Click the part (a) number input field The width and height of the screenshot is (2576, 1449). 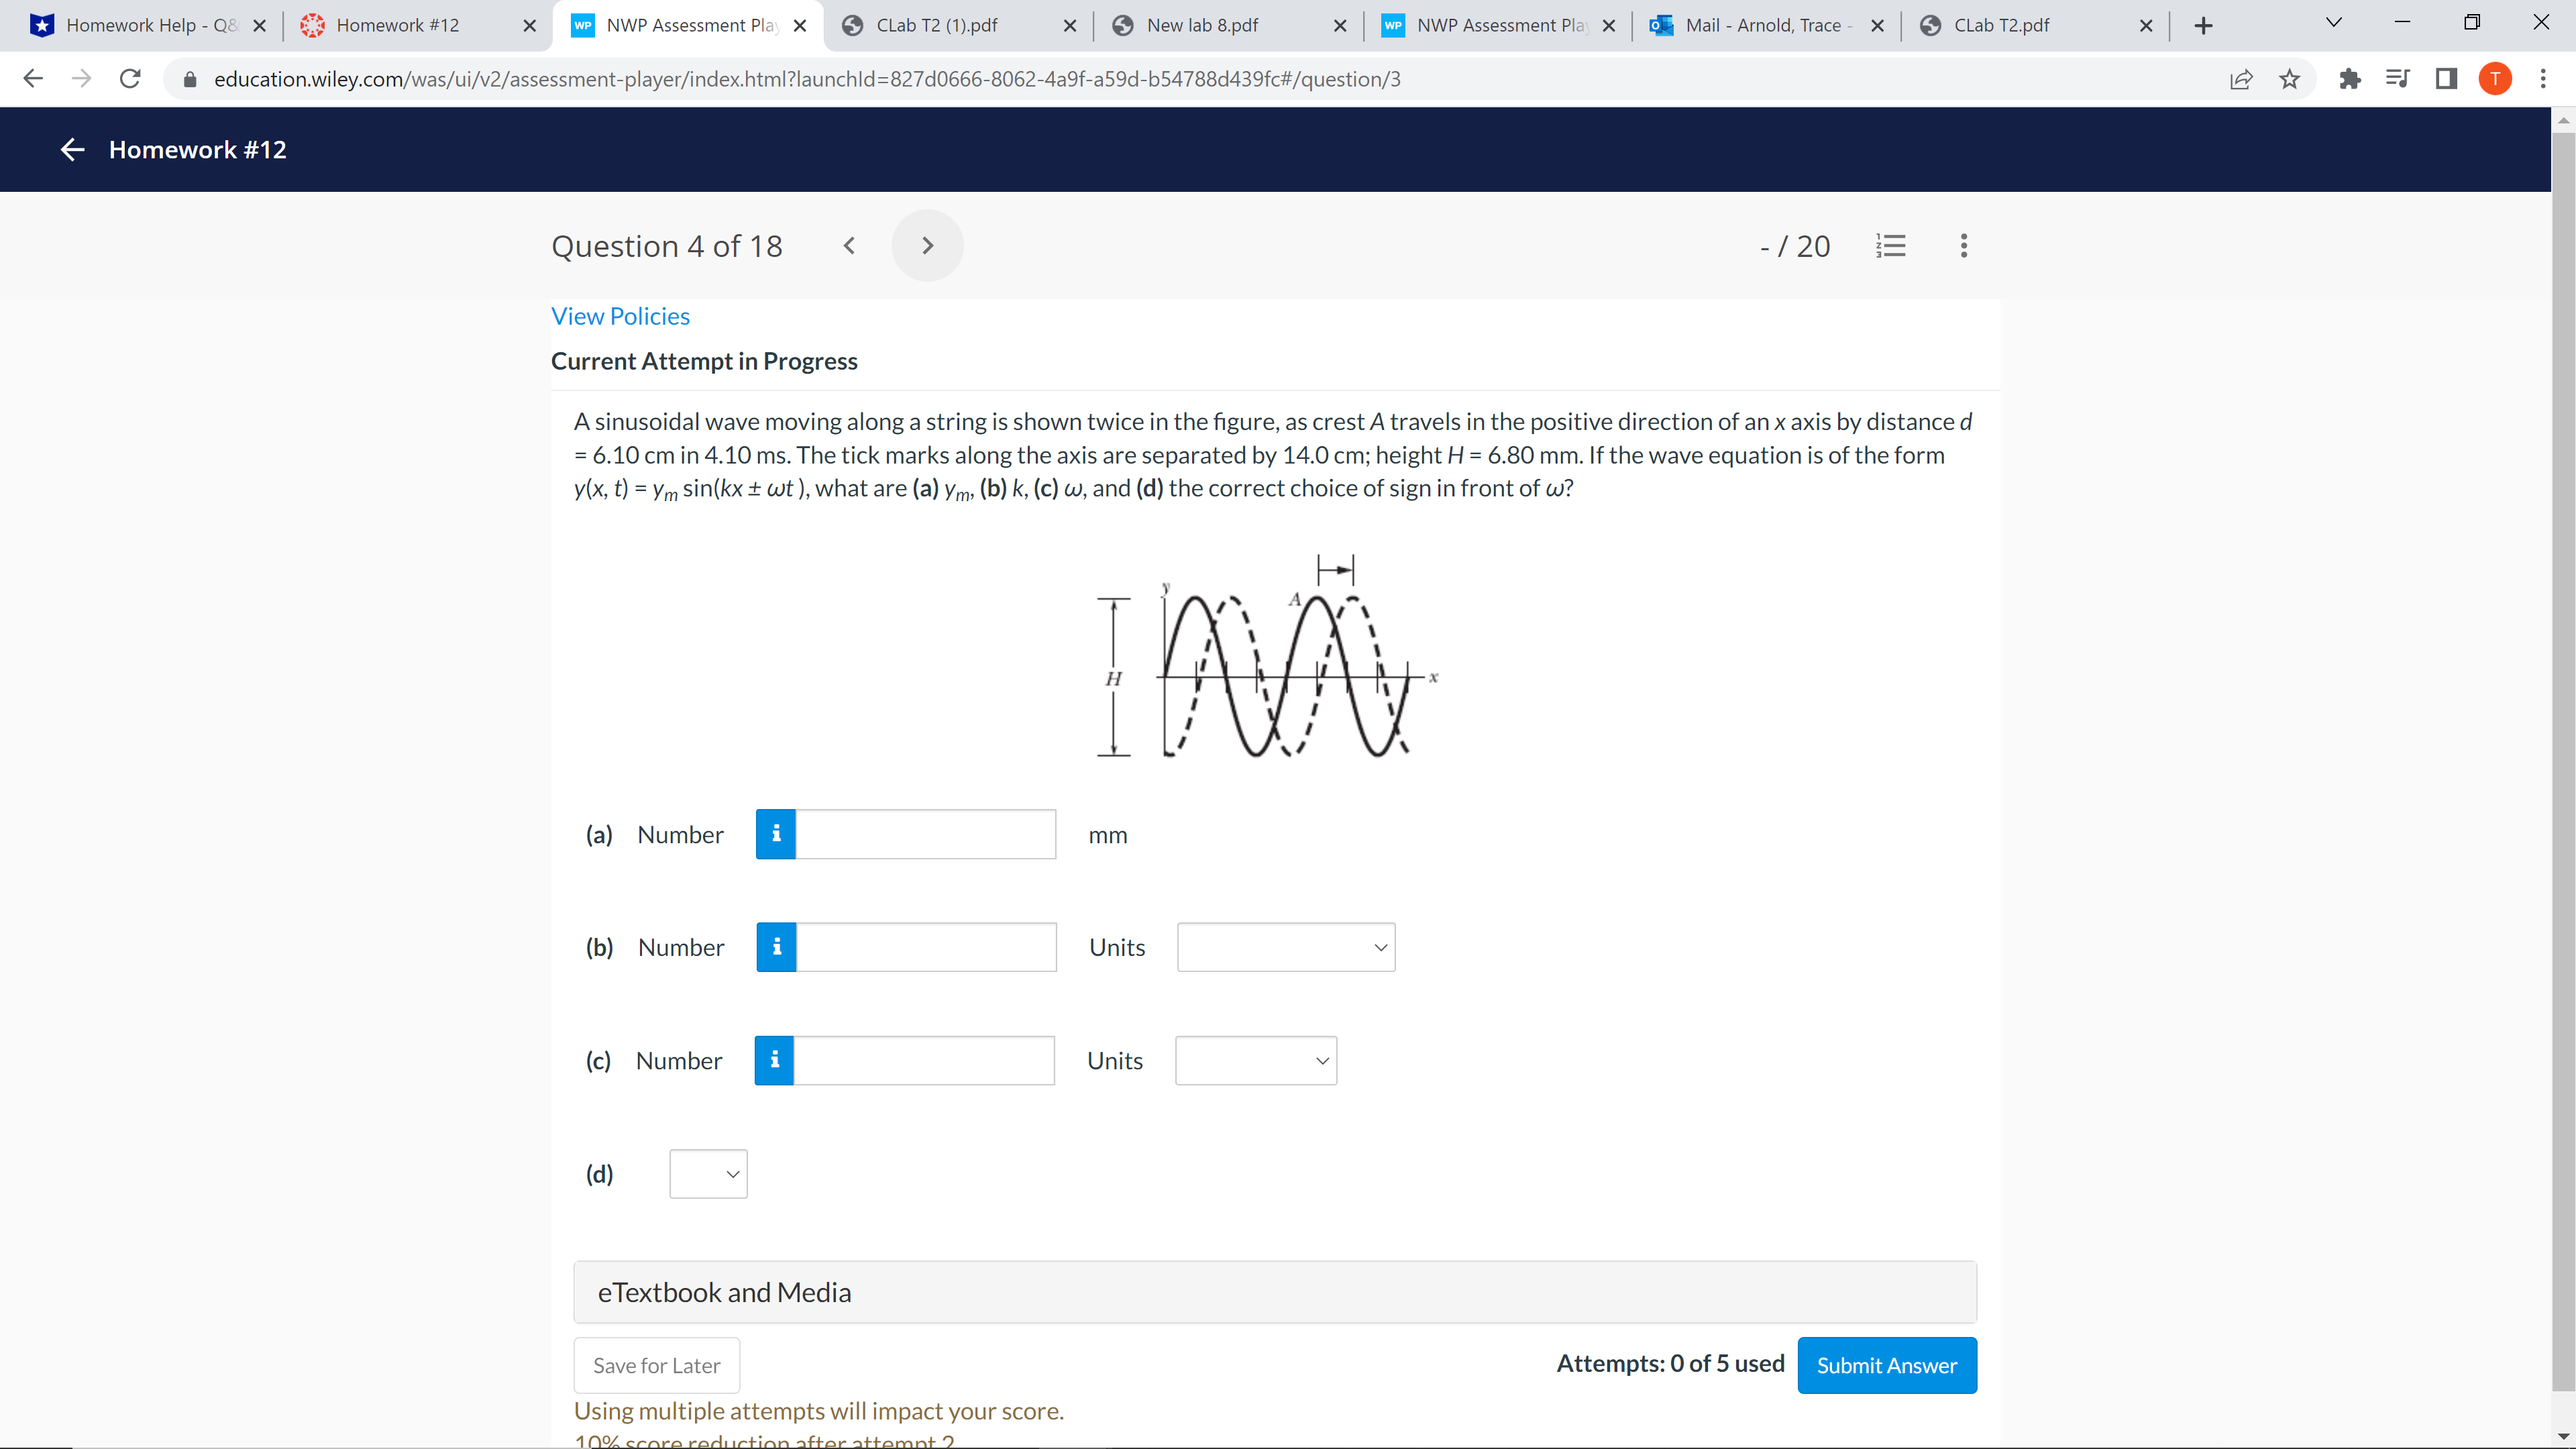925,834
